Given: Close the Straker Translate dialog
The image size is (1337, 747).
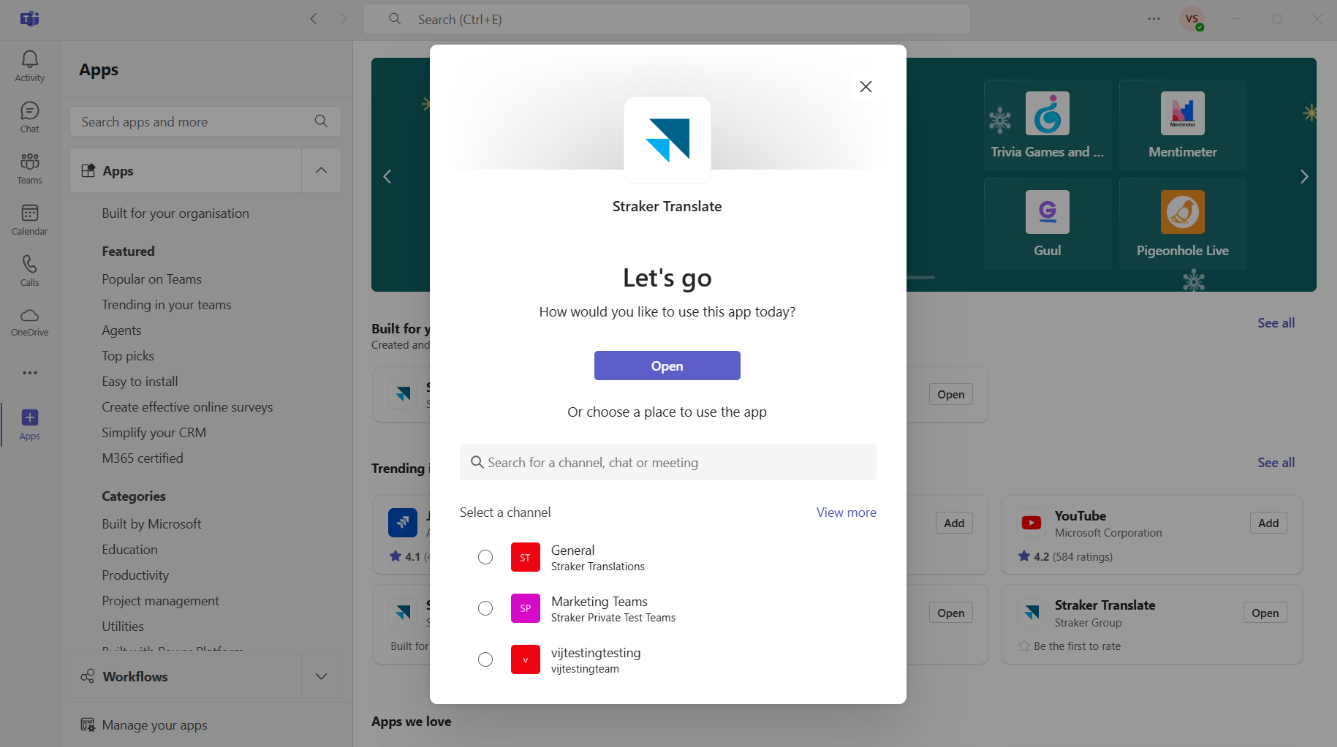Looking at the screenshot, I should coord(866,87).
